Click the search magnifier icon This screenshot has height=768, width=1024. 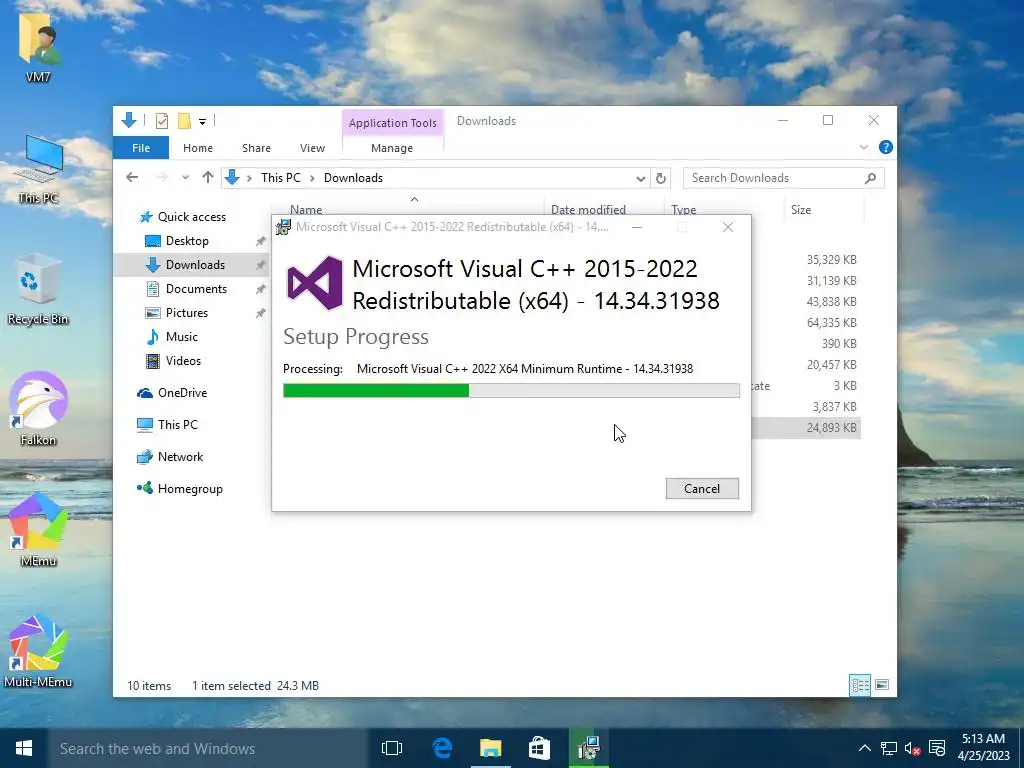870,178
